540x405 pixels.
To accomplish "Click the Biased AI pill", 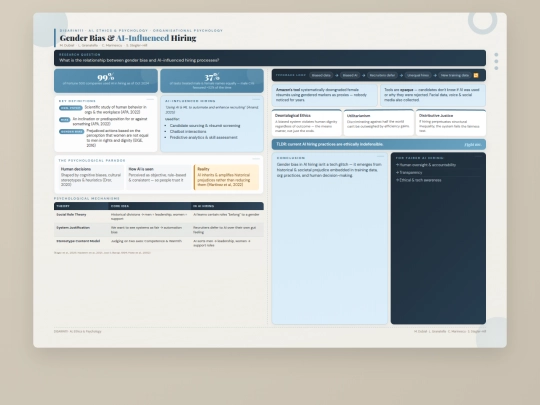I will 350,75.
